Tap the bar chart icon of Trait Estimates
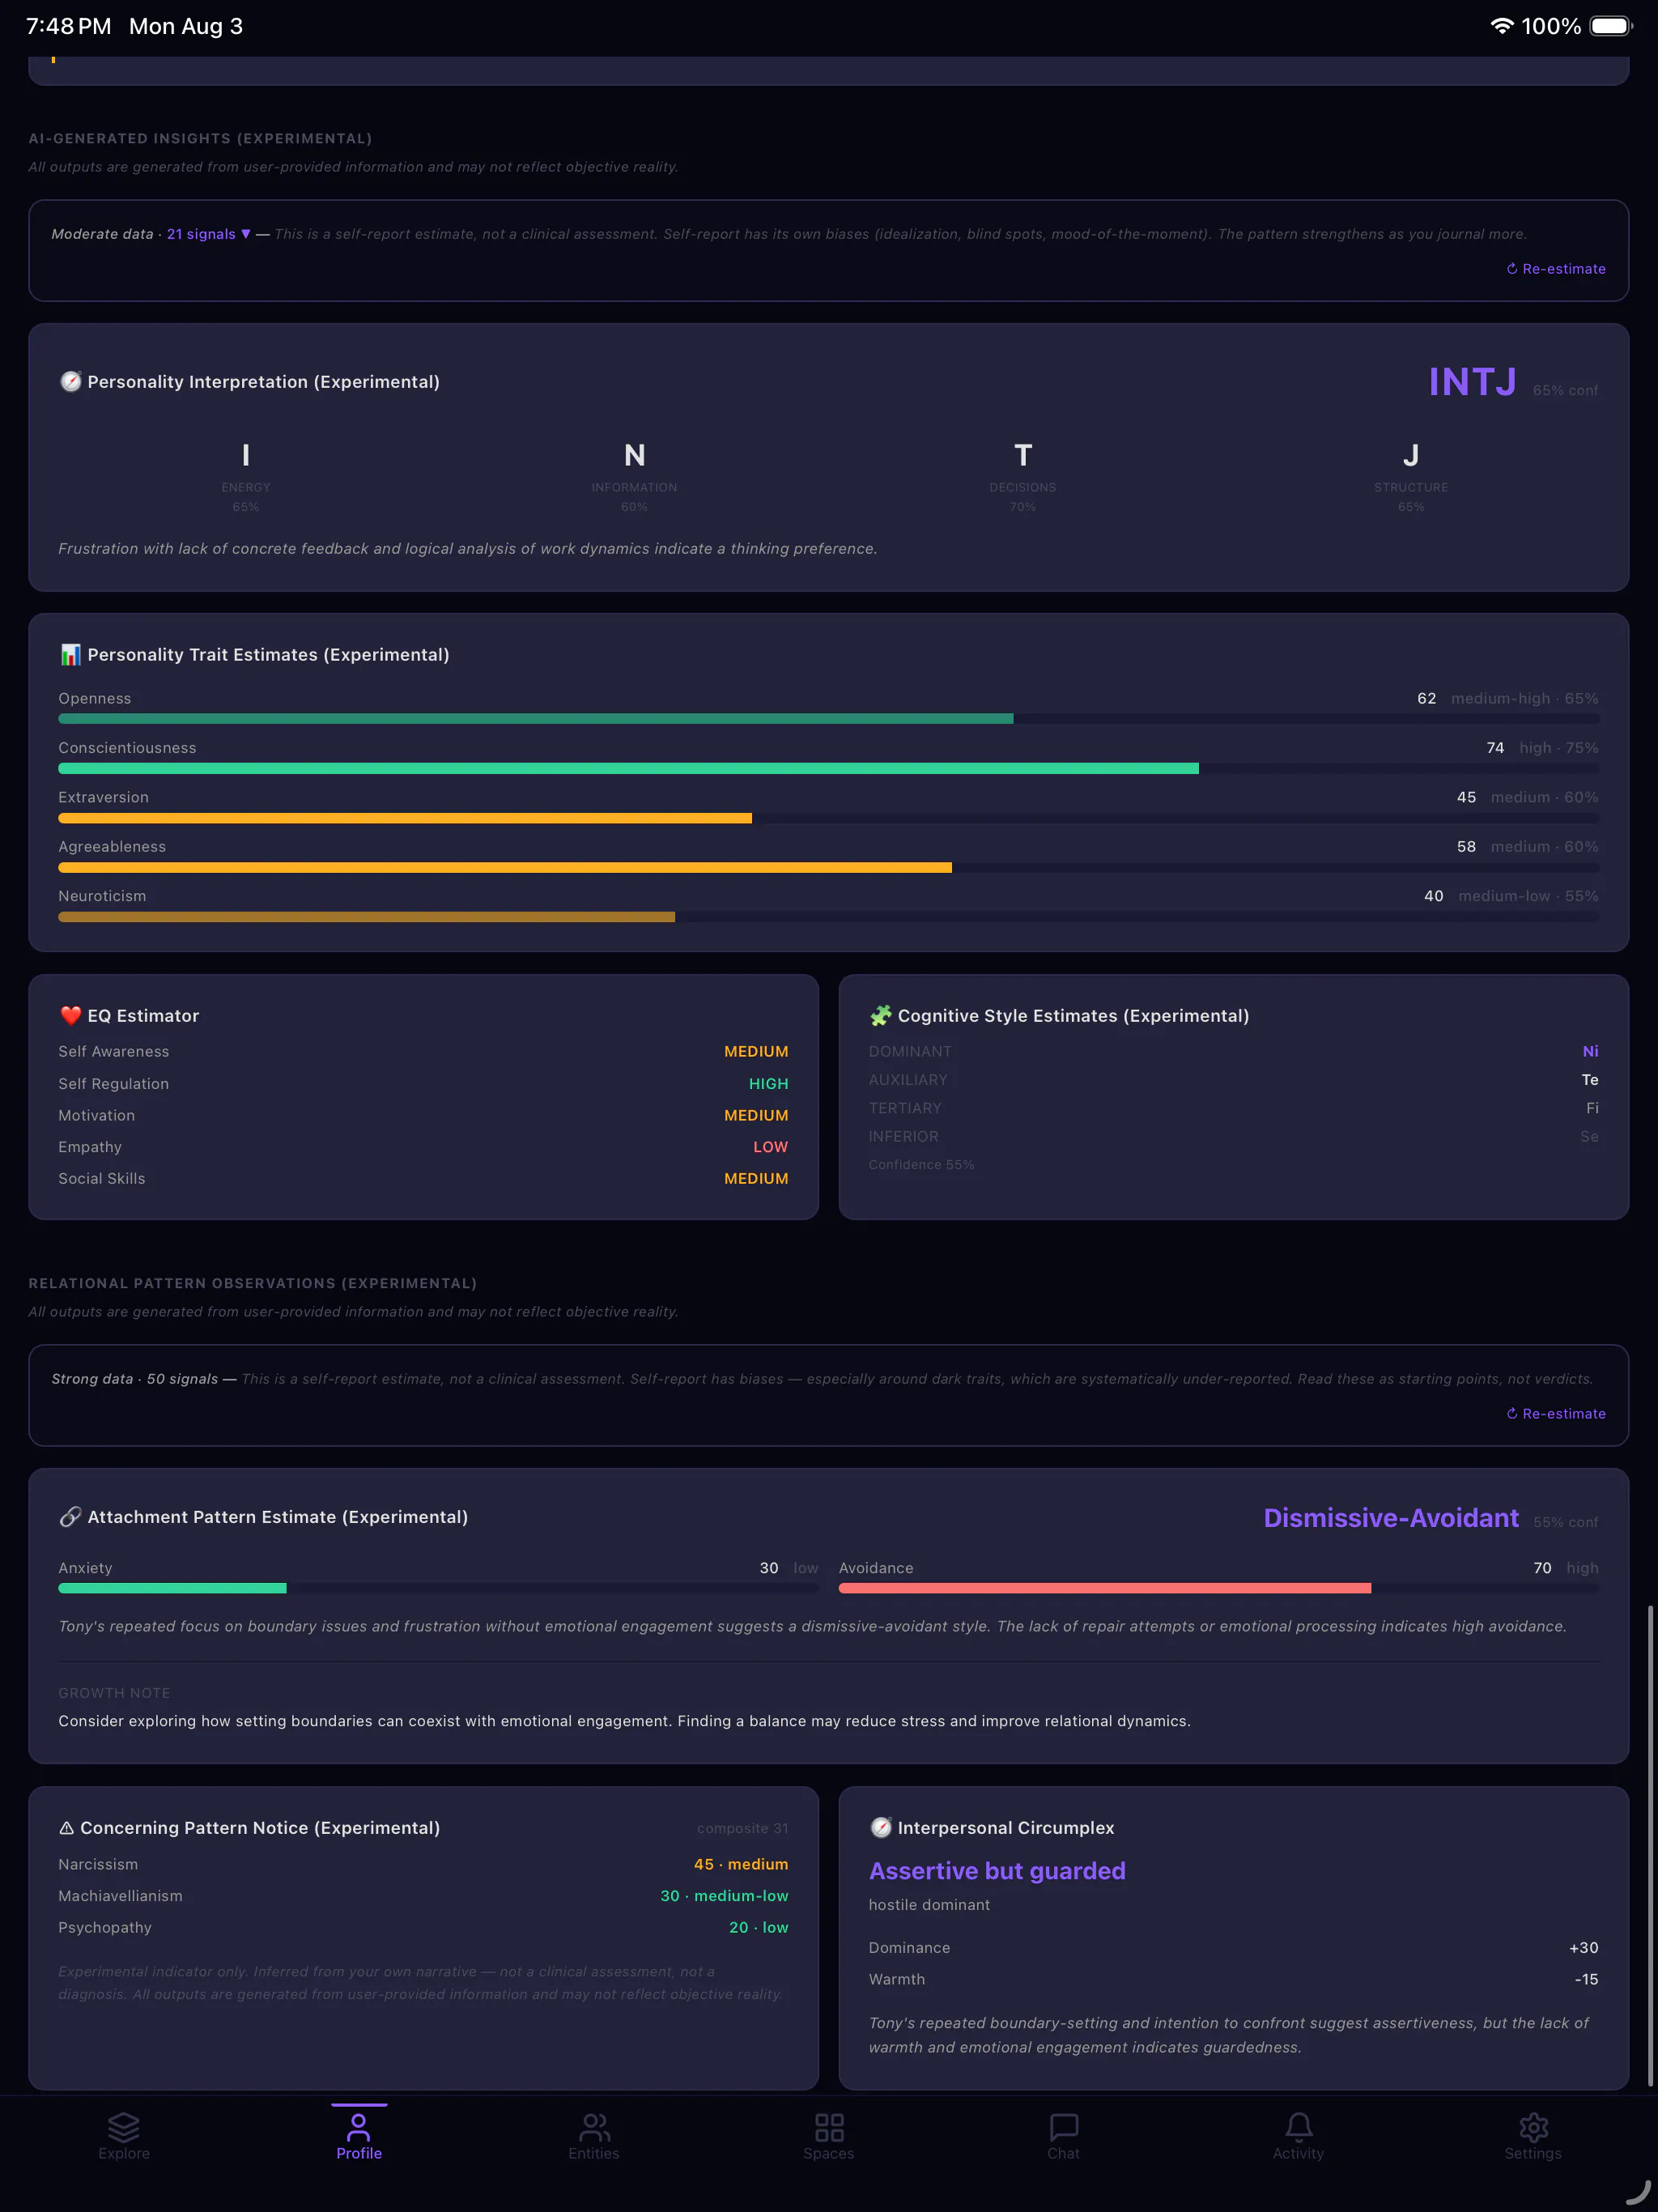The width and height of the screenshot is (1658, 2212). (70, 655)
